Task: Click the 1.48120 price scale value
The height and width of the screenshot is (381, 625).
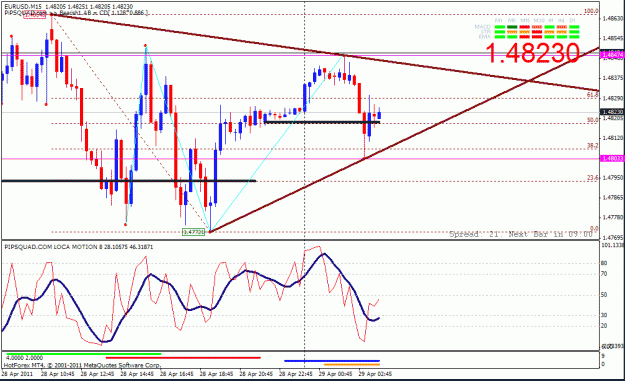Action: (x=613, y=138)
